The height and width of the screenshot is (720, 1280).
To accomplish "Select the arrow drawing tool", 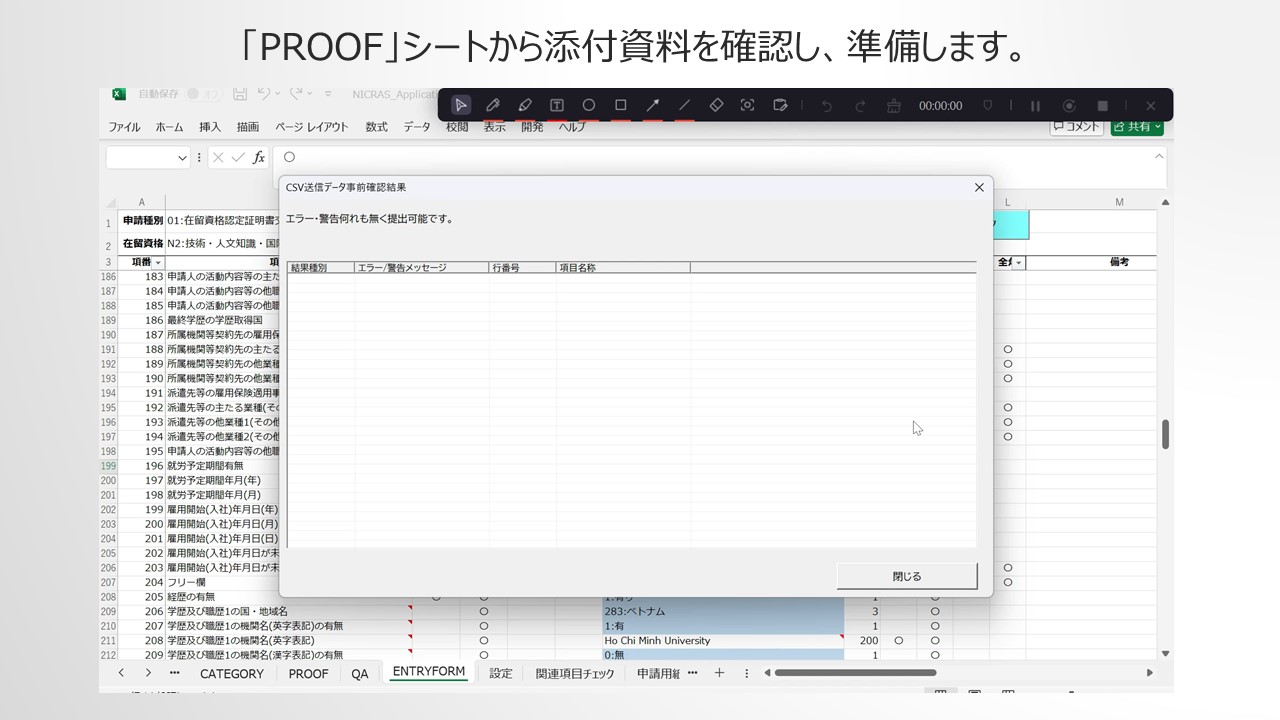I will [x=653, y=105].
